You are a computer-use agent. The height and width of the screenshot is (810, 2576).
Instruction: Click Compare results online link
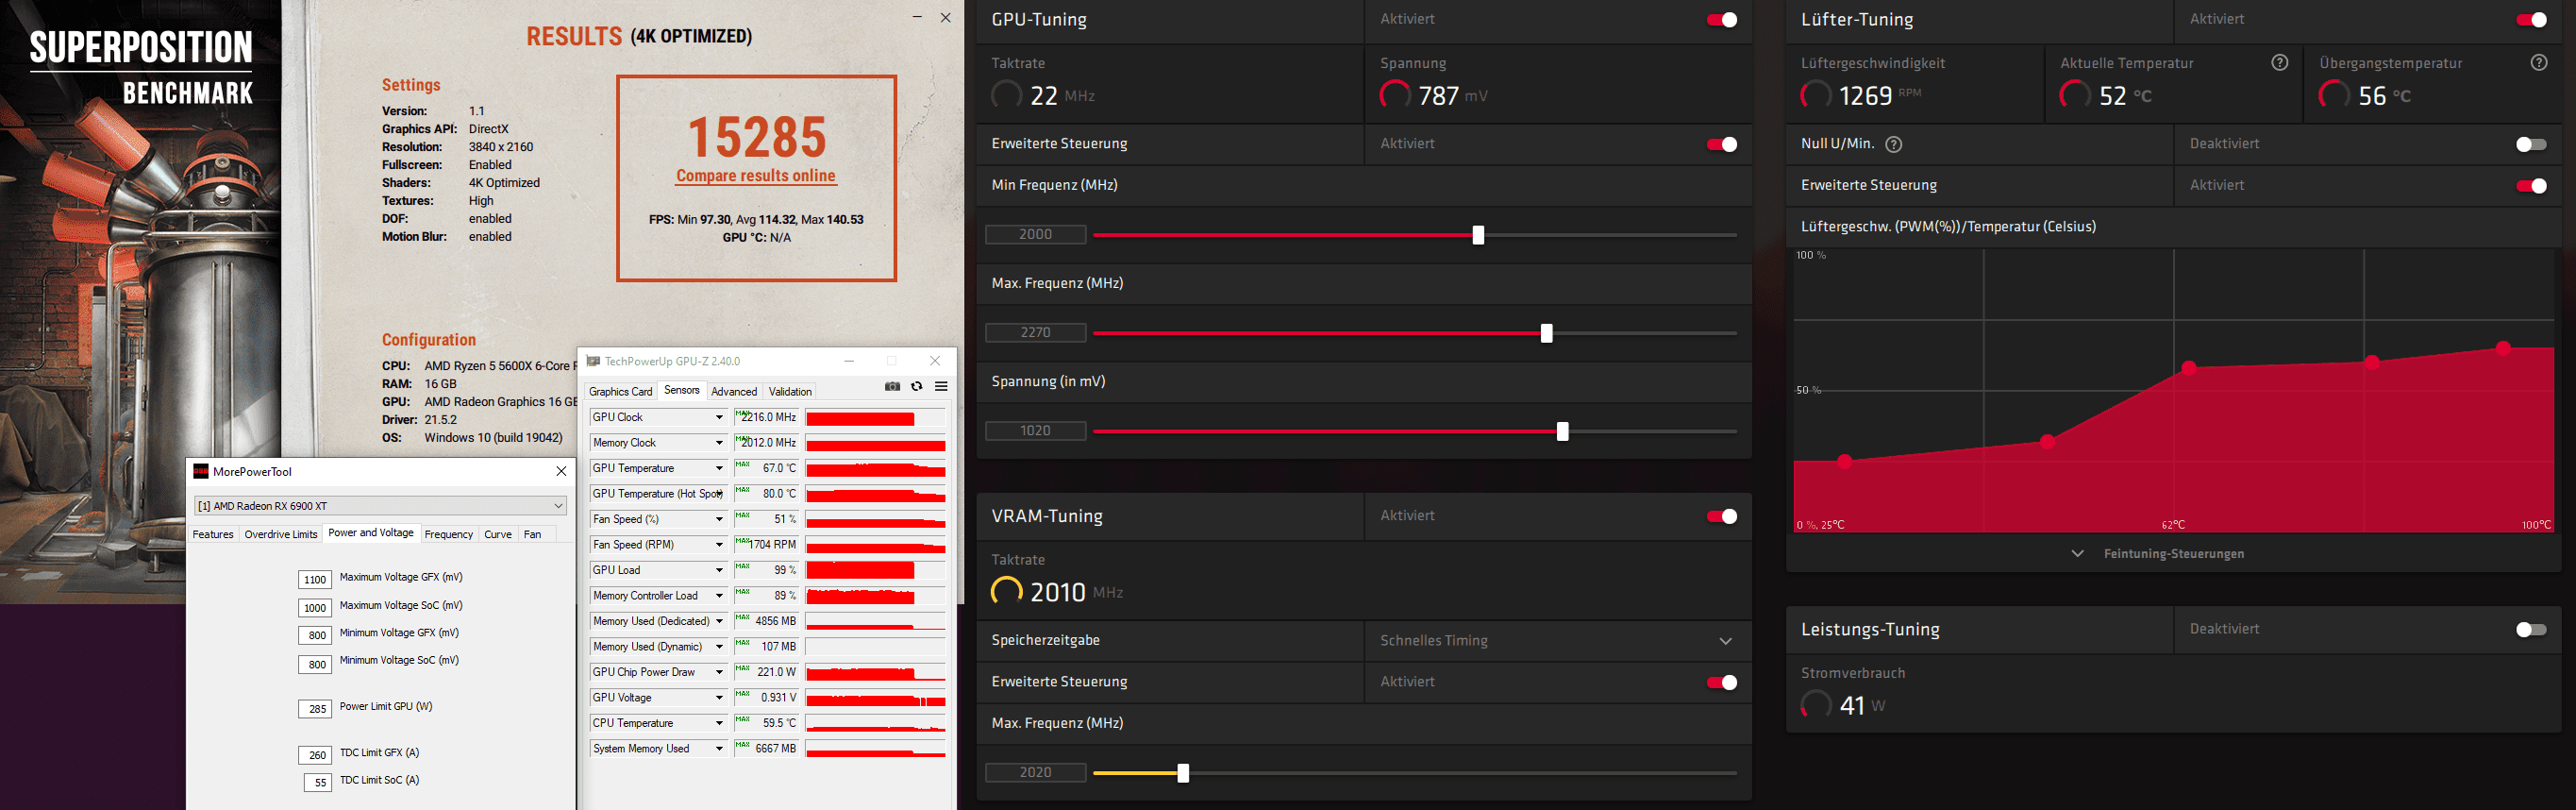[x=755, y=176]
